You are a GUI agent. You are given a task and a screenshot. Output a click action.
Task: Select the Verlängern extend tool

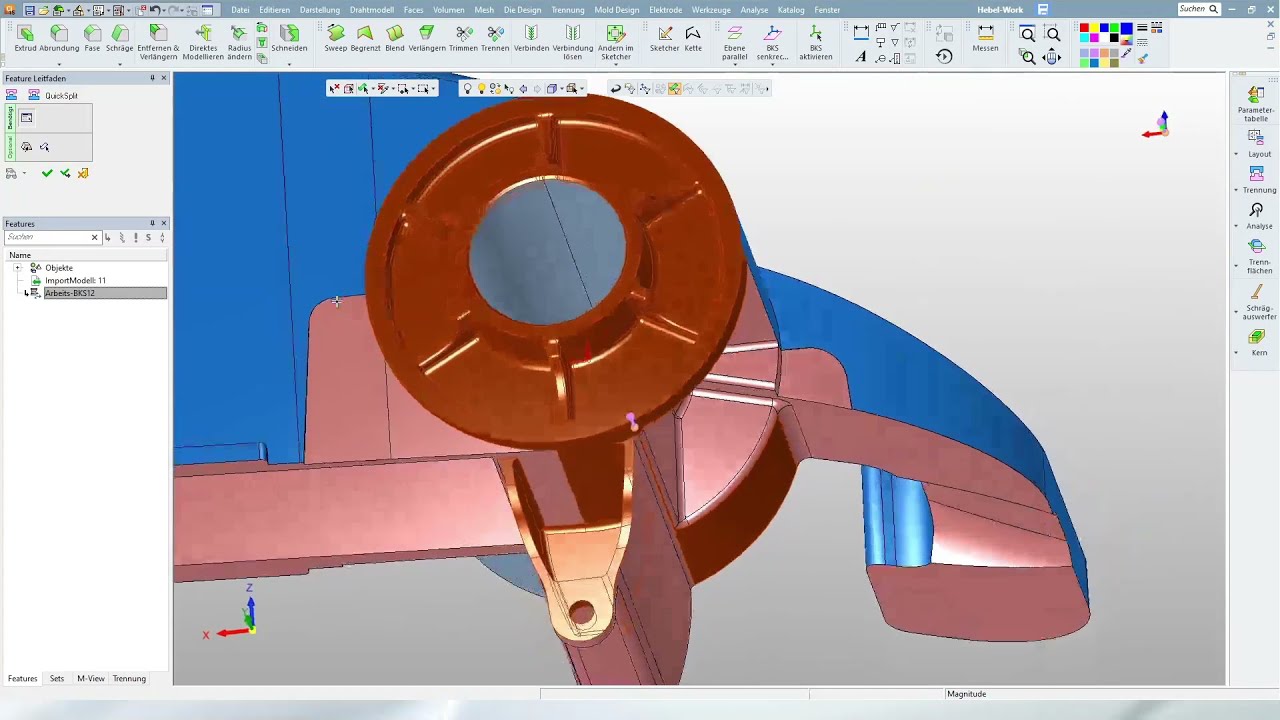427,39
